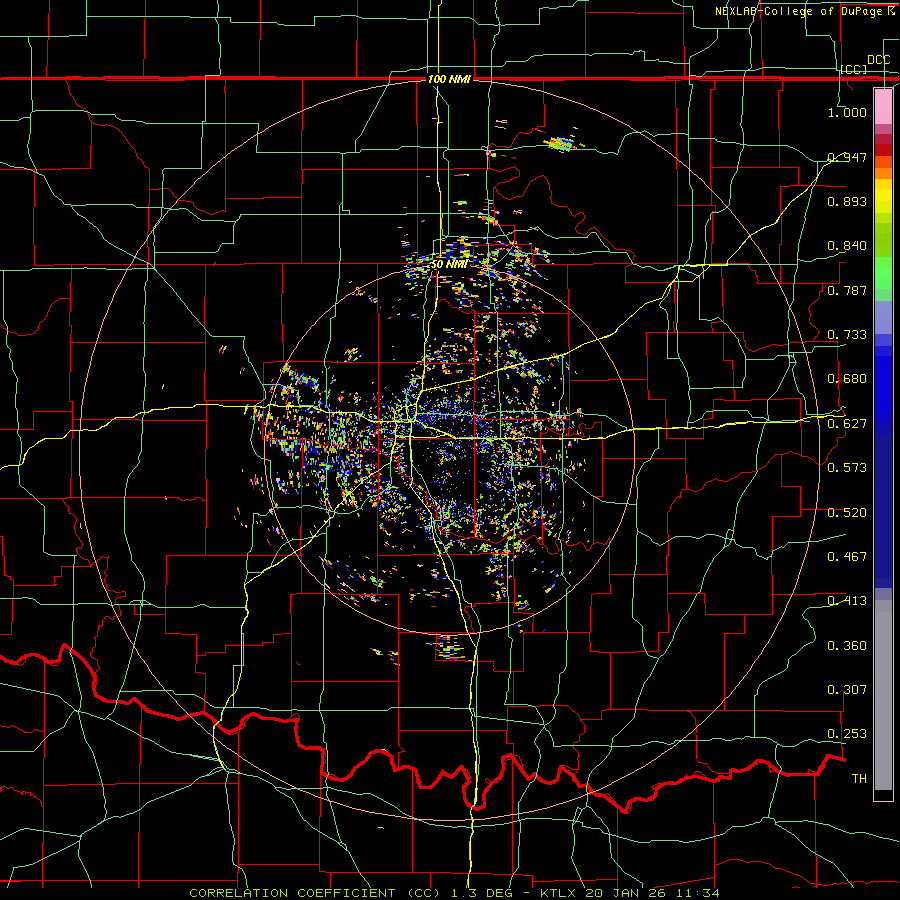Pick the pink color bar segment
This screenshot has width=900, height=900.
point(883,106)
